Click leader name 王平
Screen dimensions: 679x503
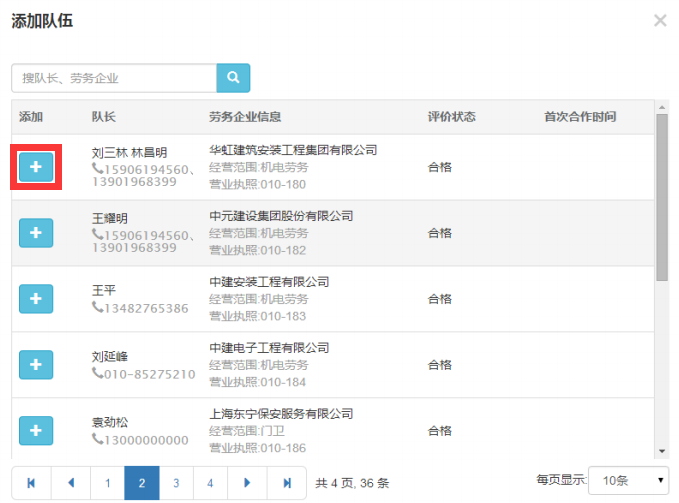pos(103,290)
